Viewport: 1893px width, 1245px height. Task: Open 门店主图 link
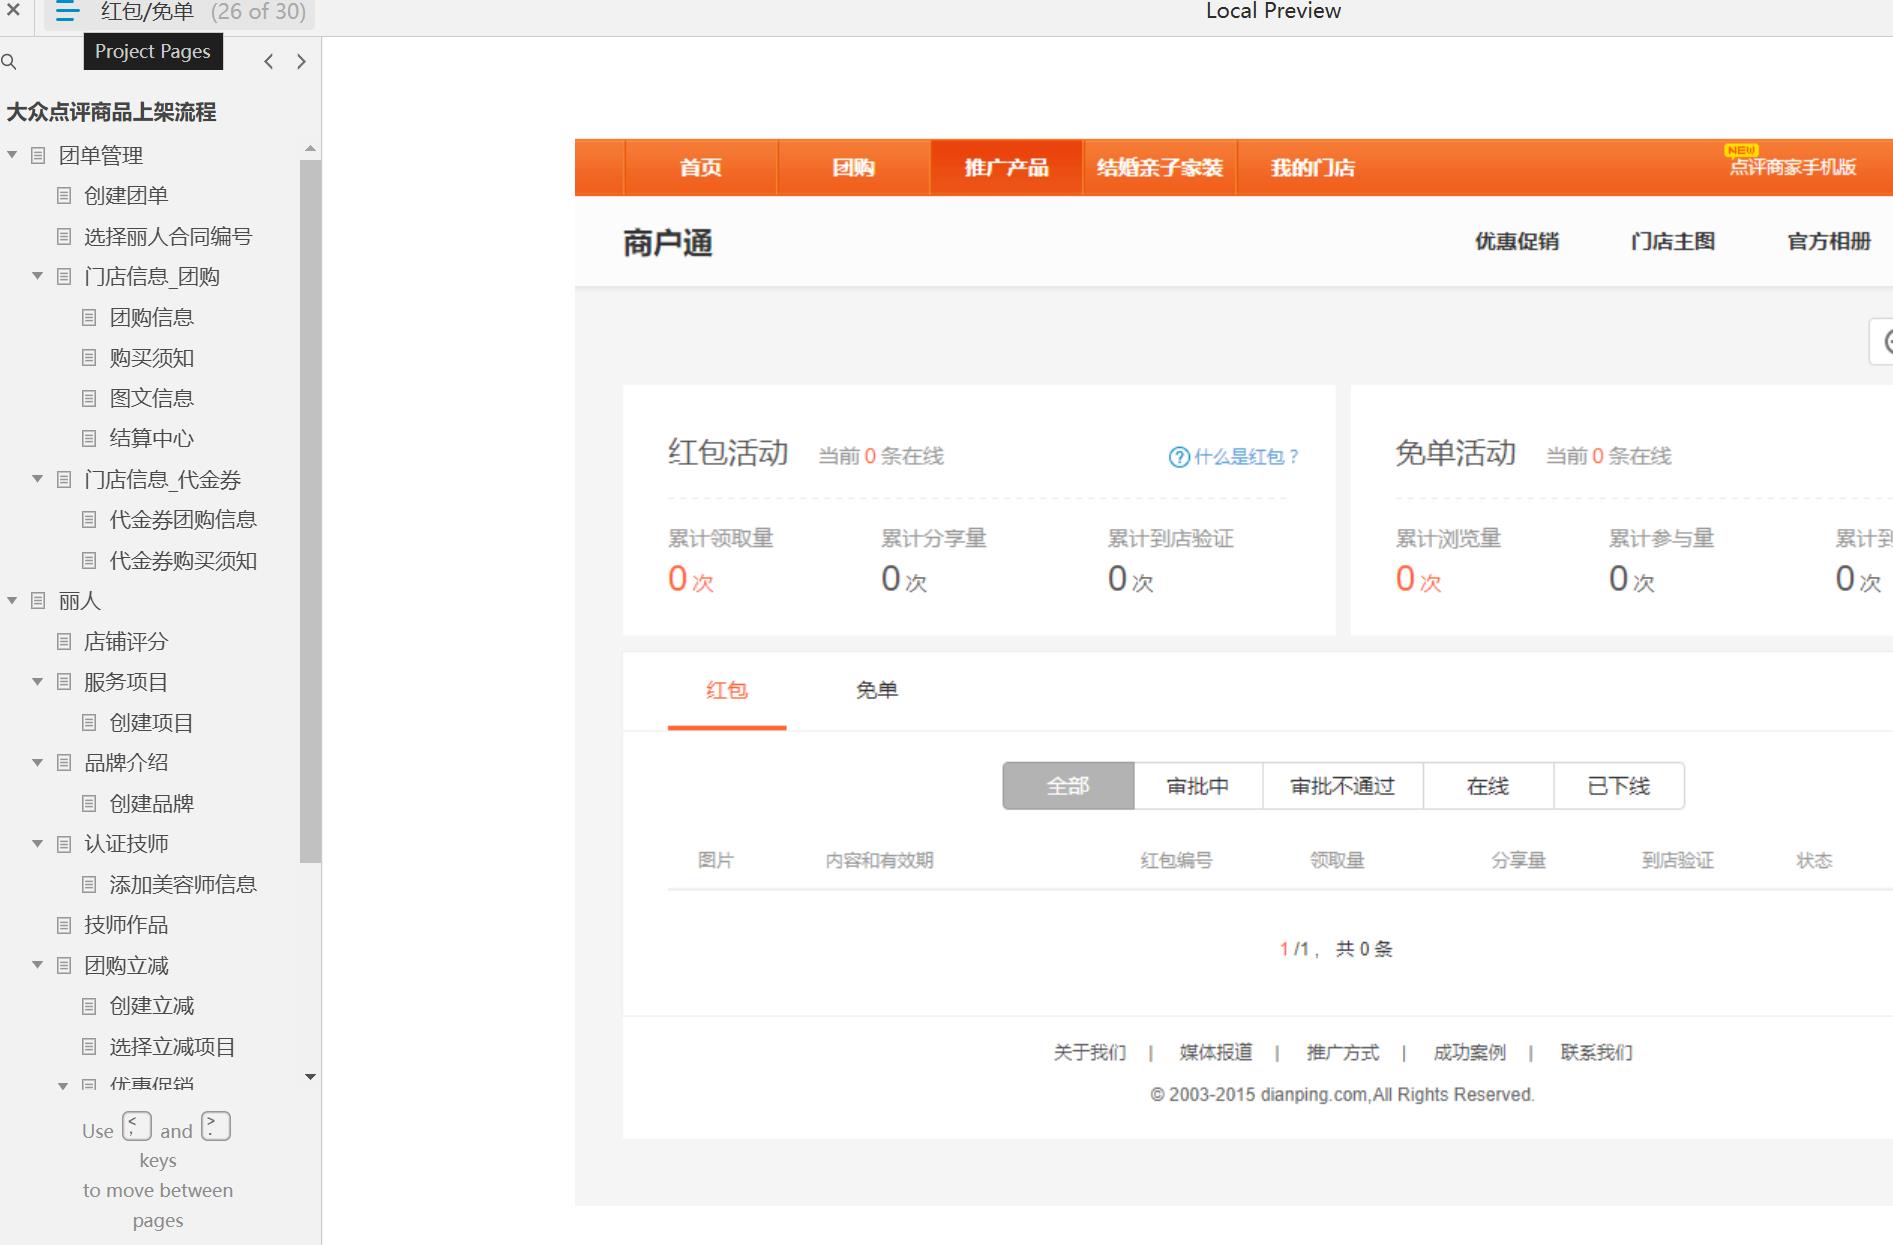pyautogui.click(x=1673, y=242)
